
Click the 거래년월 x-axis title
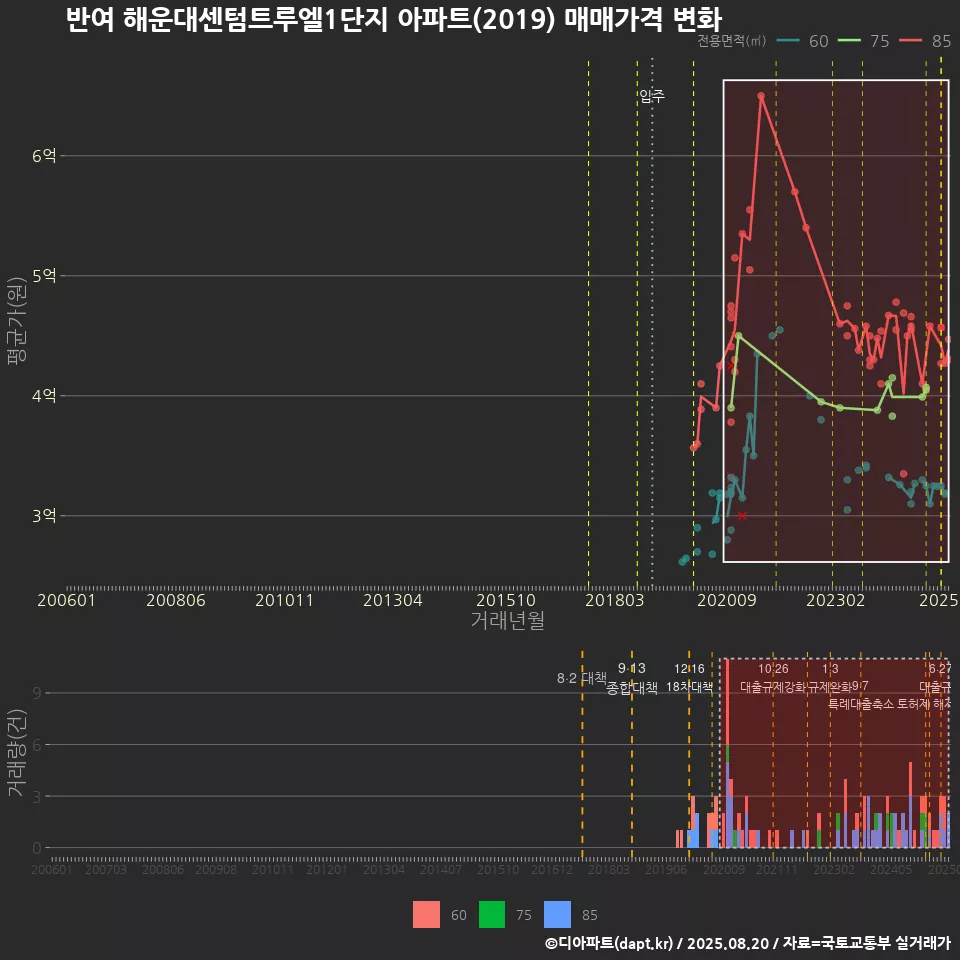click(508, 620)
